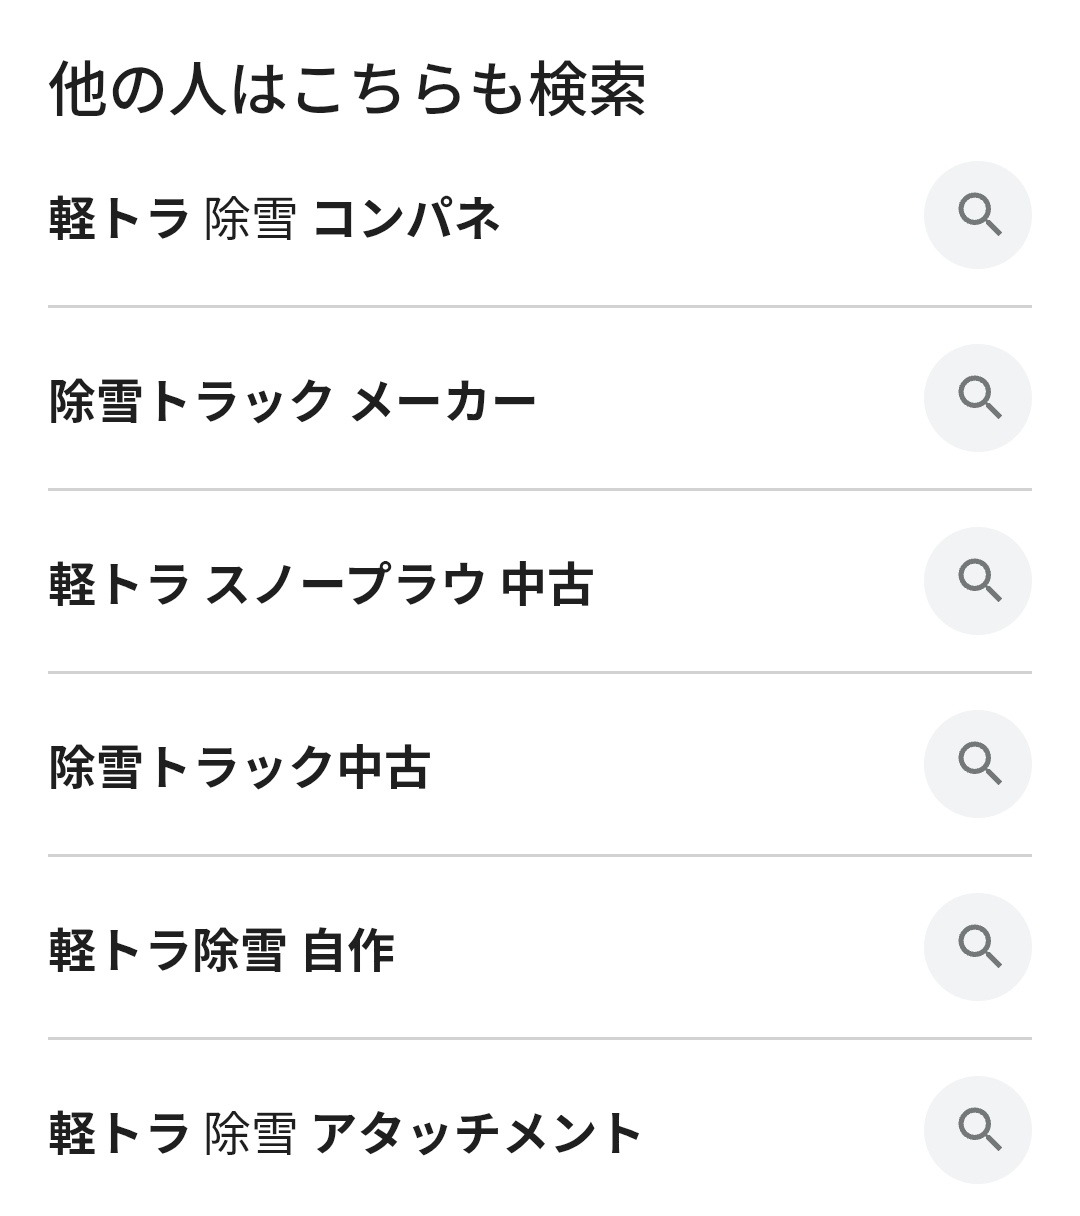Tap the search icon for 軽トラ スノープラウ 中古
This screenshot has width=1080, height=1216.
click(977, 581)
